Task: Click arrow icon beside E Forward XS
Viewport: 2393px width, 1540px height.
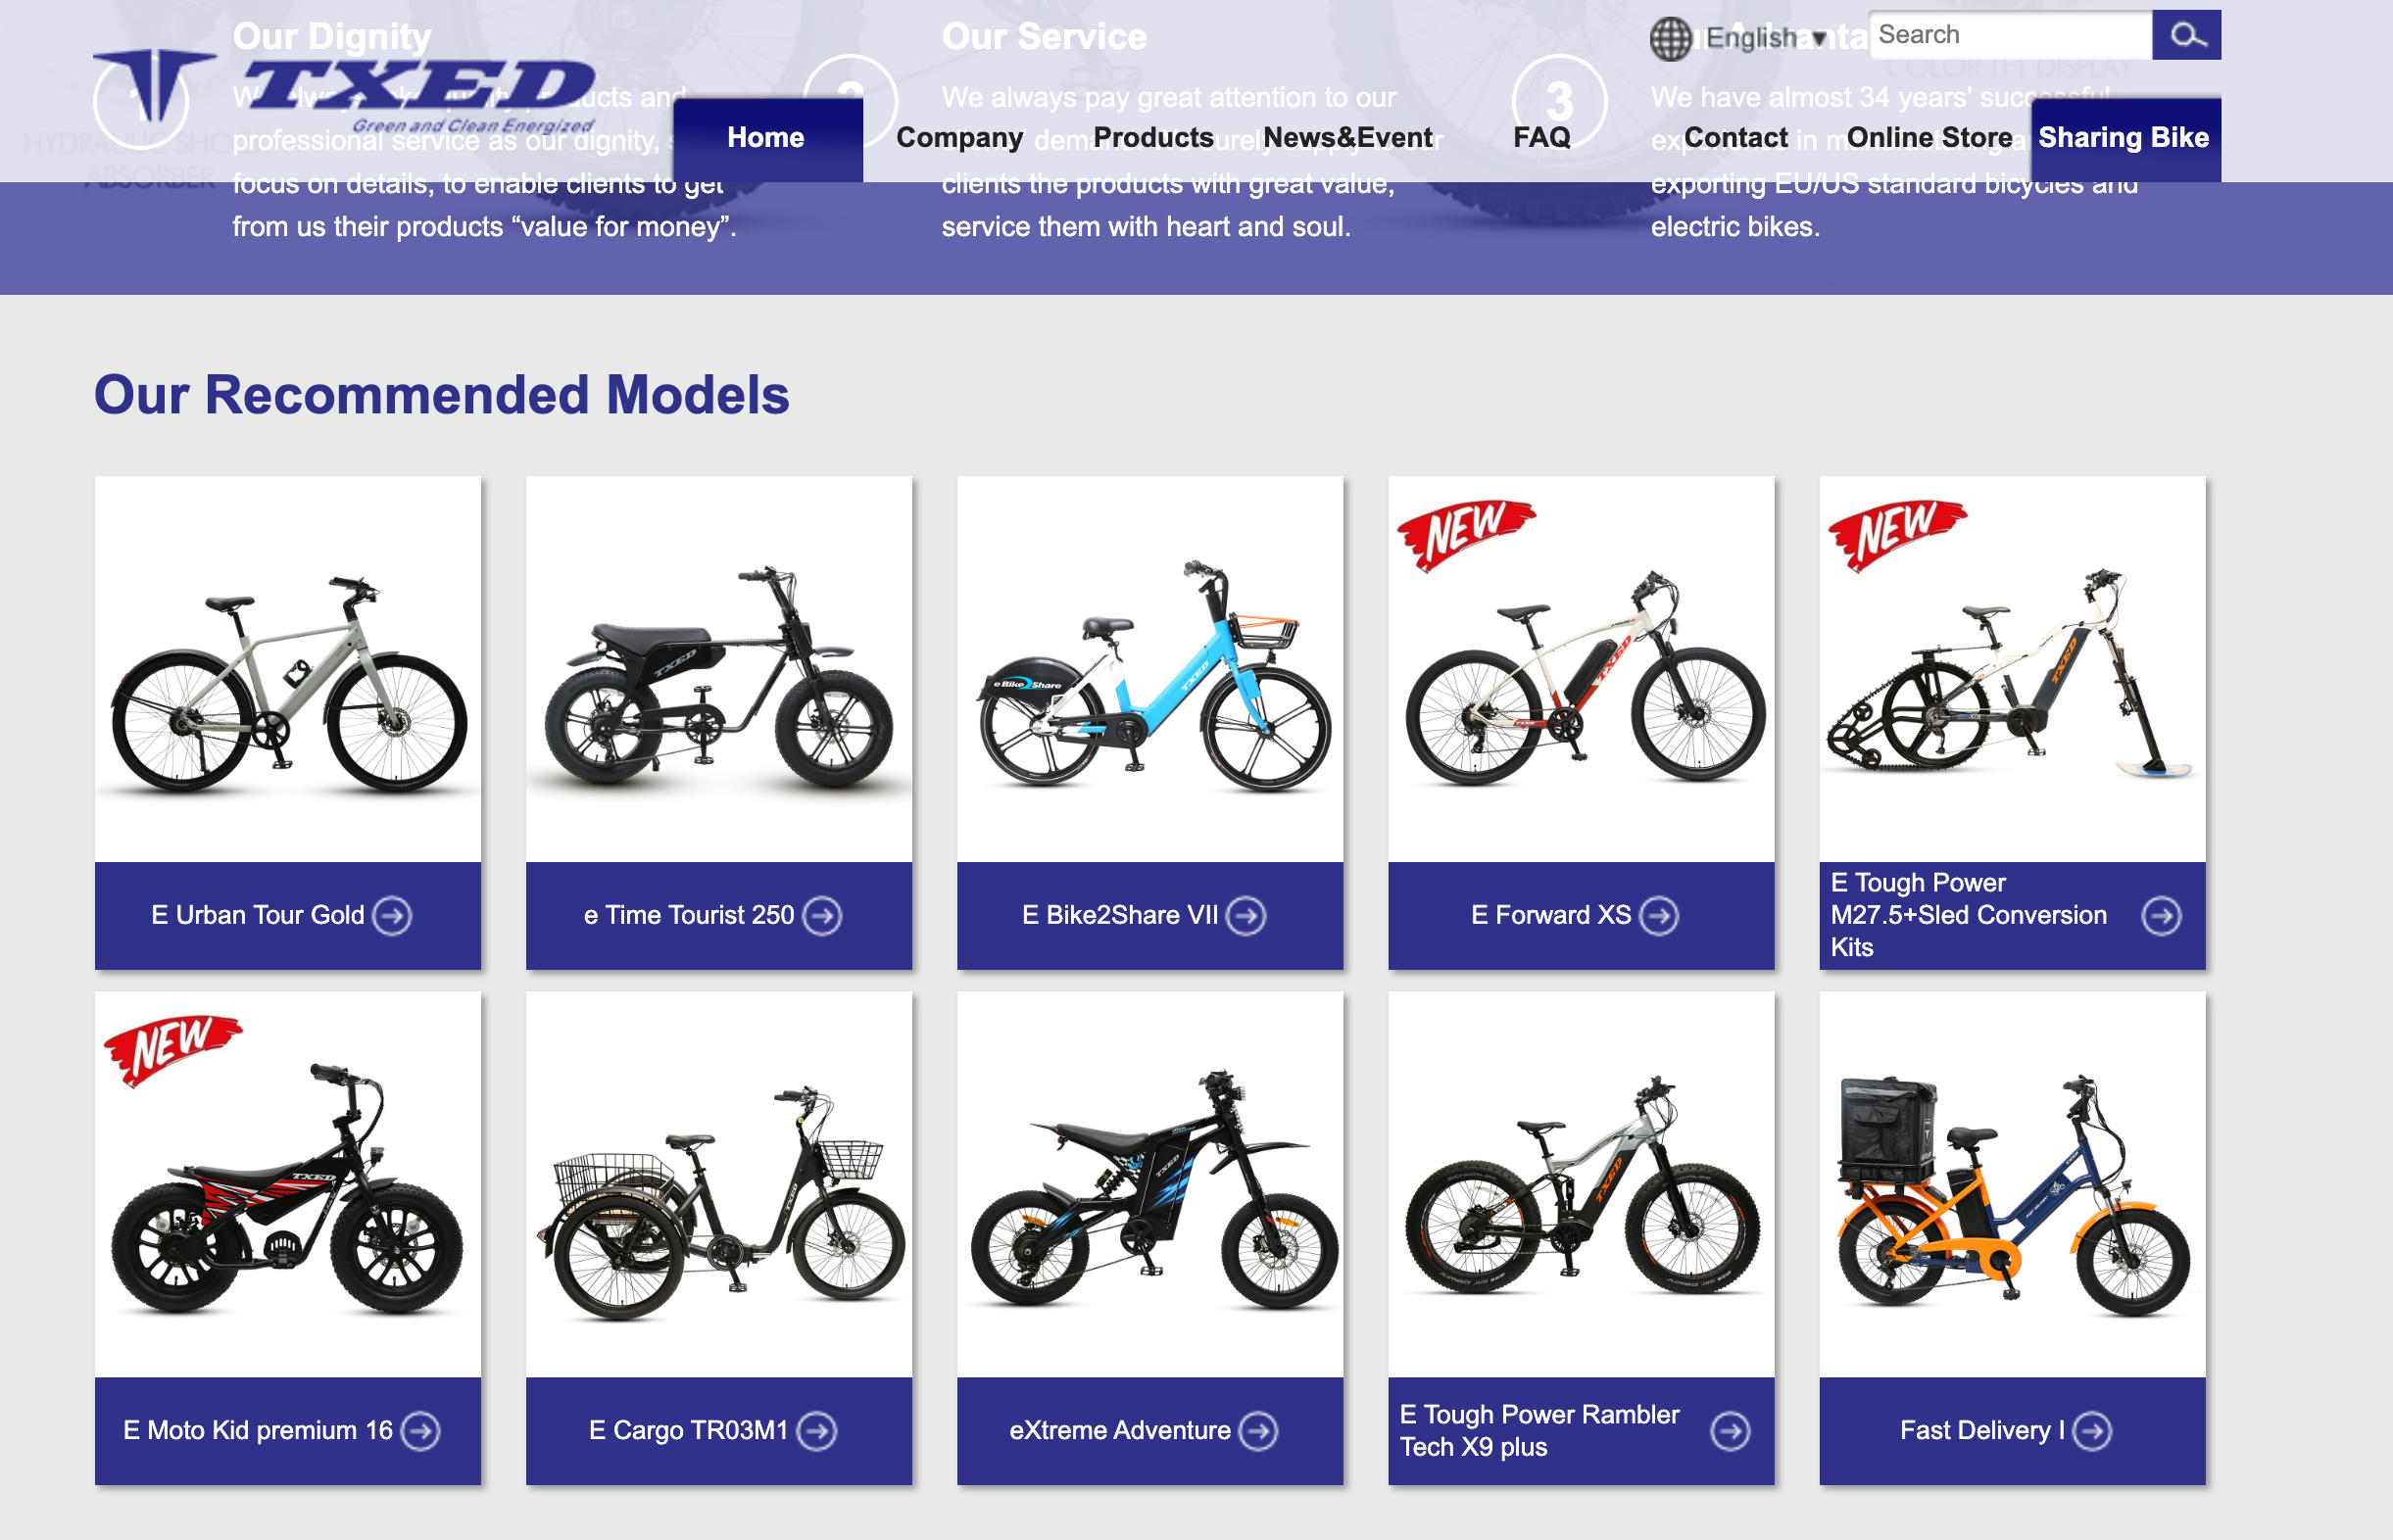Action: click(x=1659, y=915)
